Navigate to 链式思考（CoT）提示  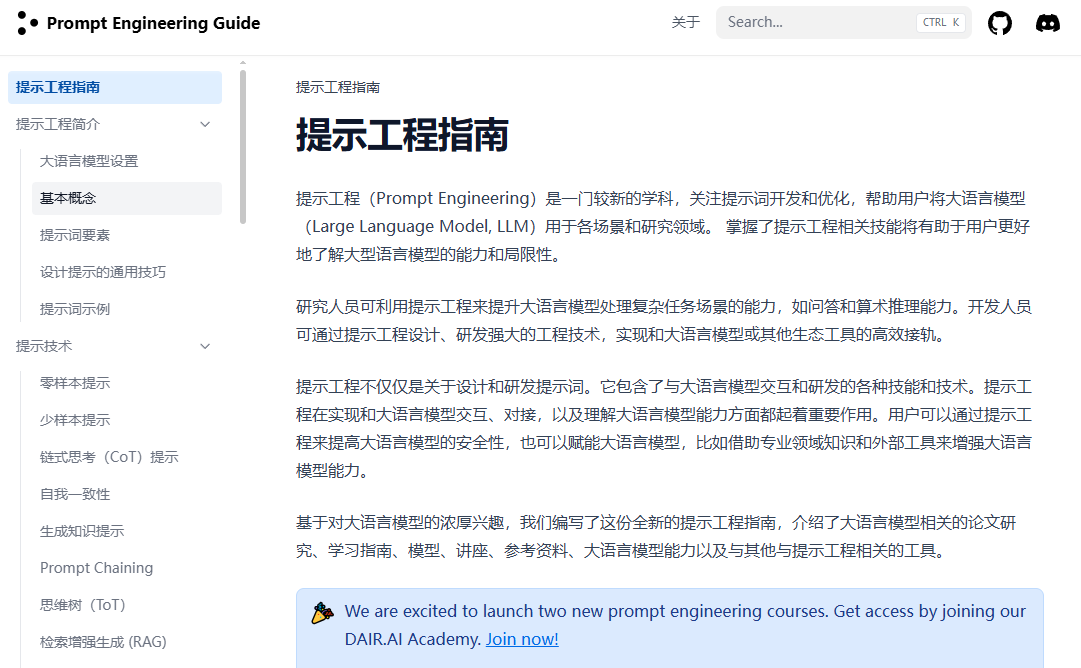pyautogui.click(x=109, y=457)
